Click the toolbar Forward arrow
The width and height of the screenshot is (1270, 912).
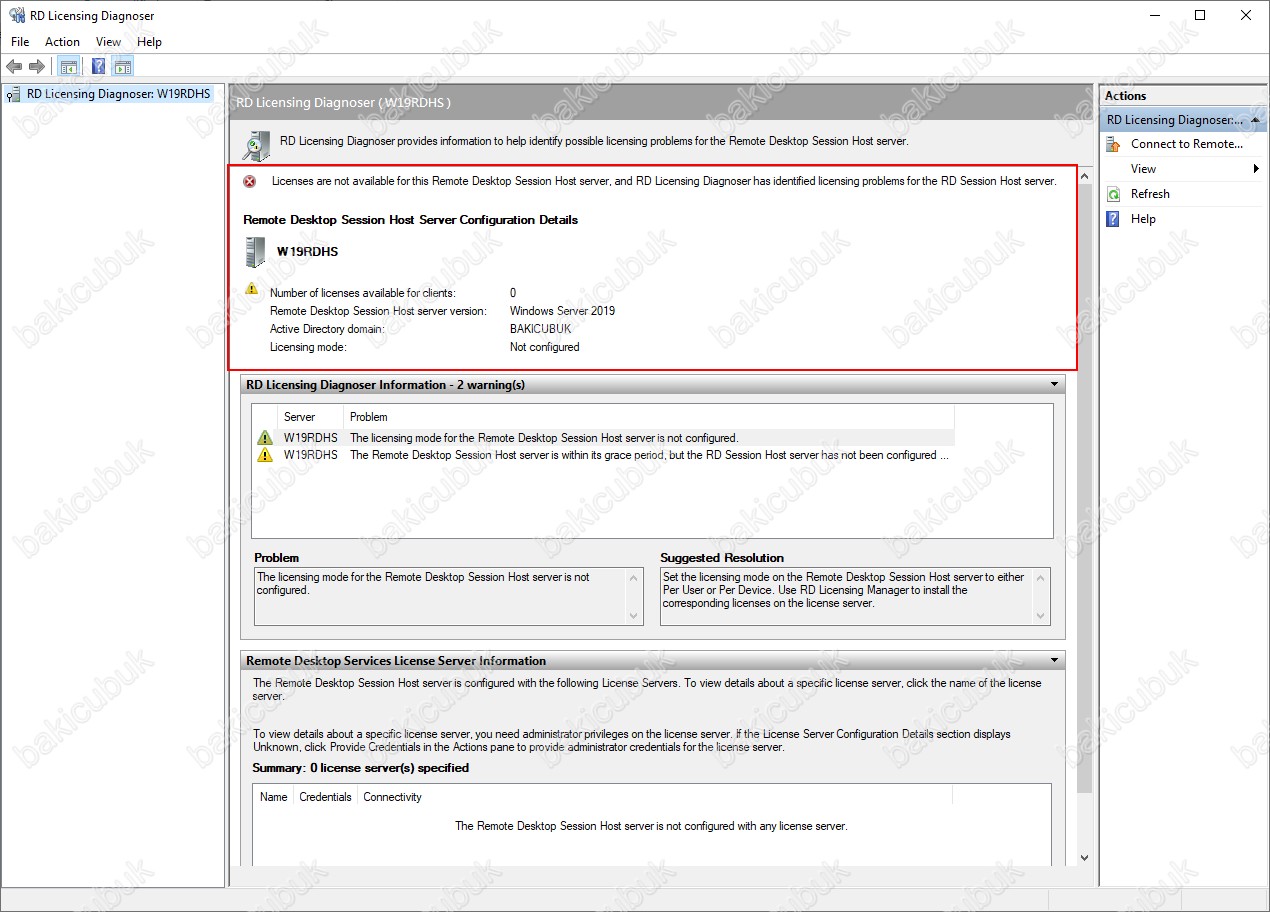point(37,67)
